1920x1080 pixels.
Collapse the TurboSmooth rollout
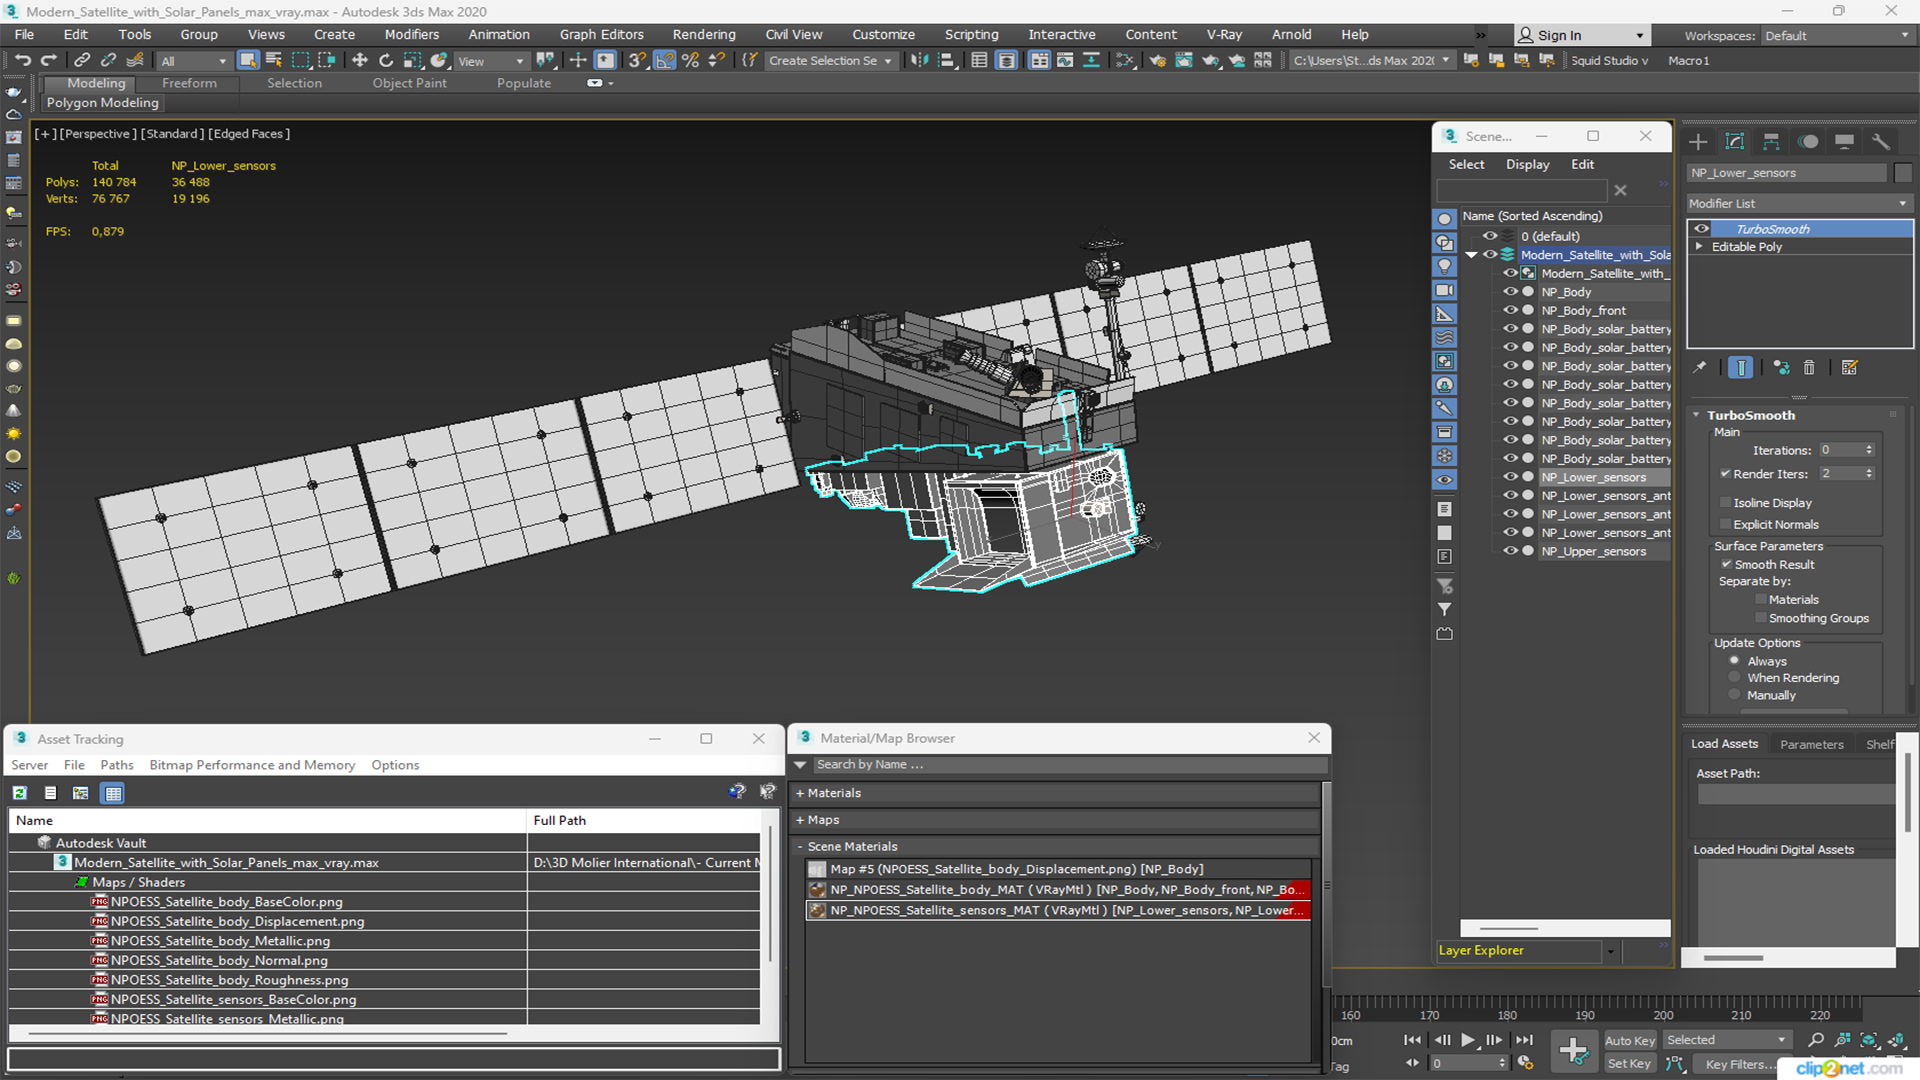click(1697, 415)
